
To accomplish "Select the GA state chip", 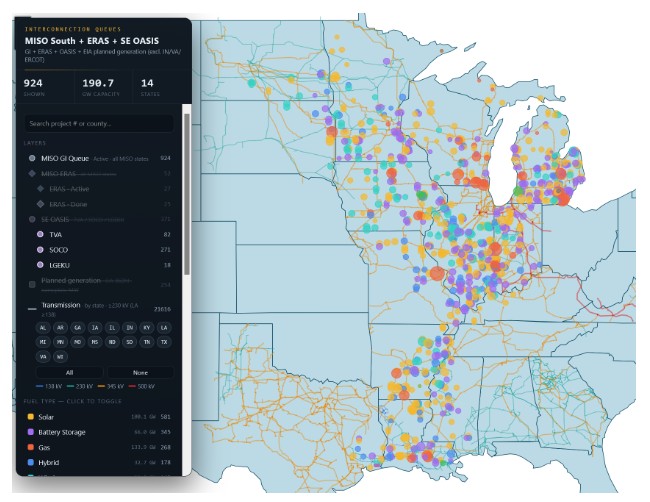I will coord(78,327).
